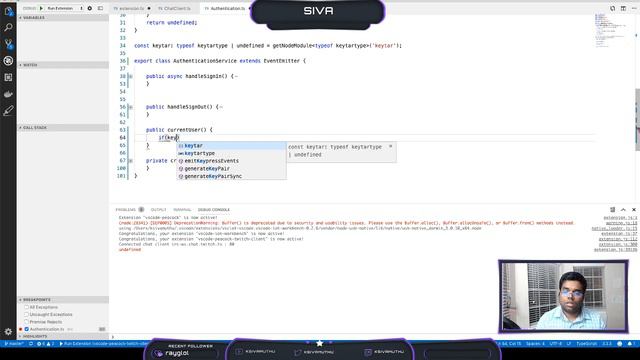
Task: Unfold handleSignOut method at line 56
Action: click(x=131, y=107)
